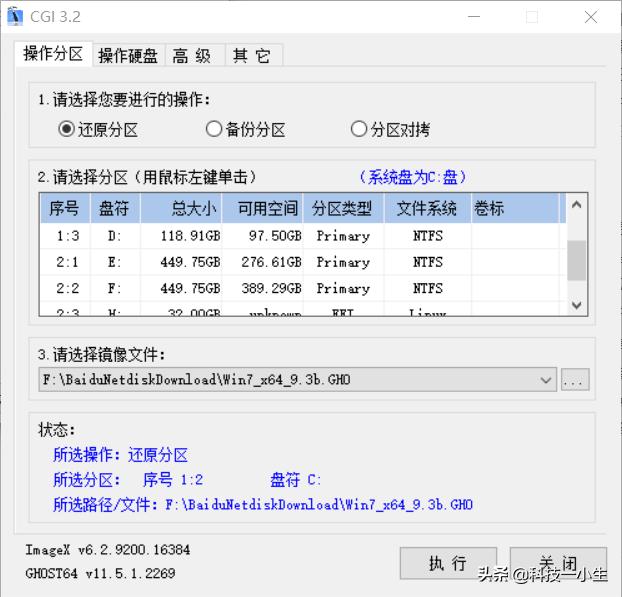Switch to the 操作分区 tab
Screen dimensions: 622x597
click(54, 54)
